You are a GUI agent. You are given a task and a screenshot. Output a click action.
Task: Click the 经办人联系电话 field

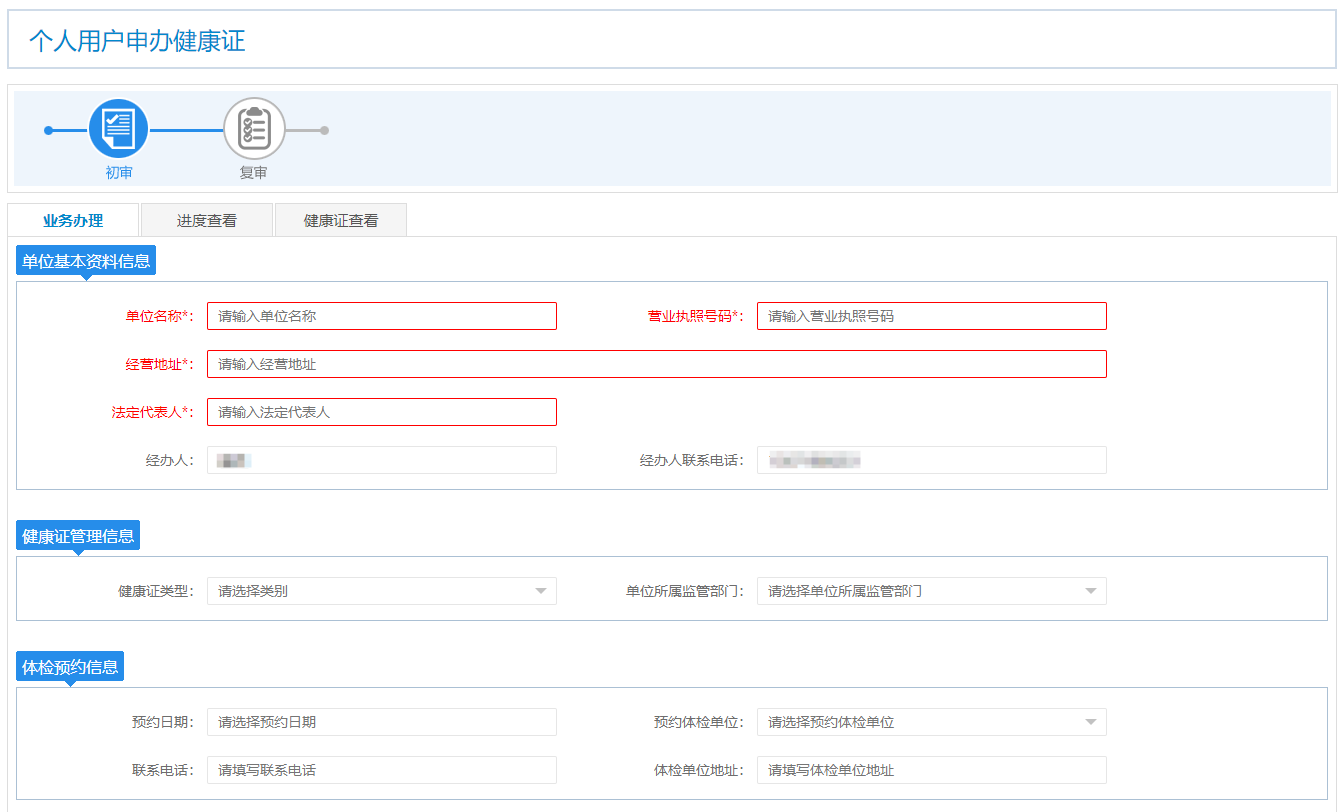pos(931,460)
